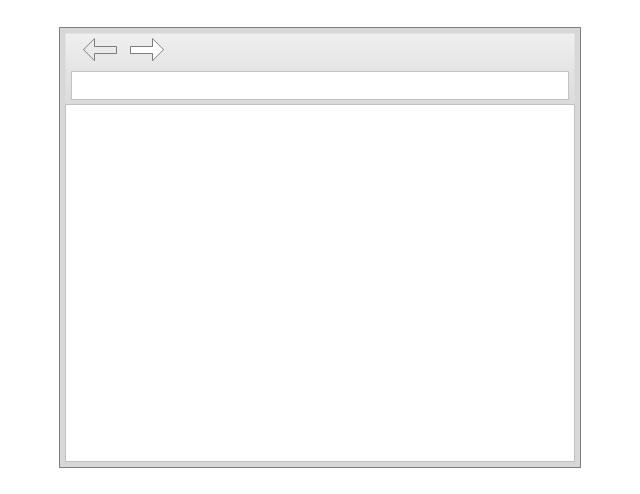
Task: Go forward using the right-pointing arrow
Action: pos(147,50)
